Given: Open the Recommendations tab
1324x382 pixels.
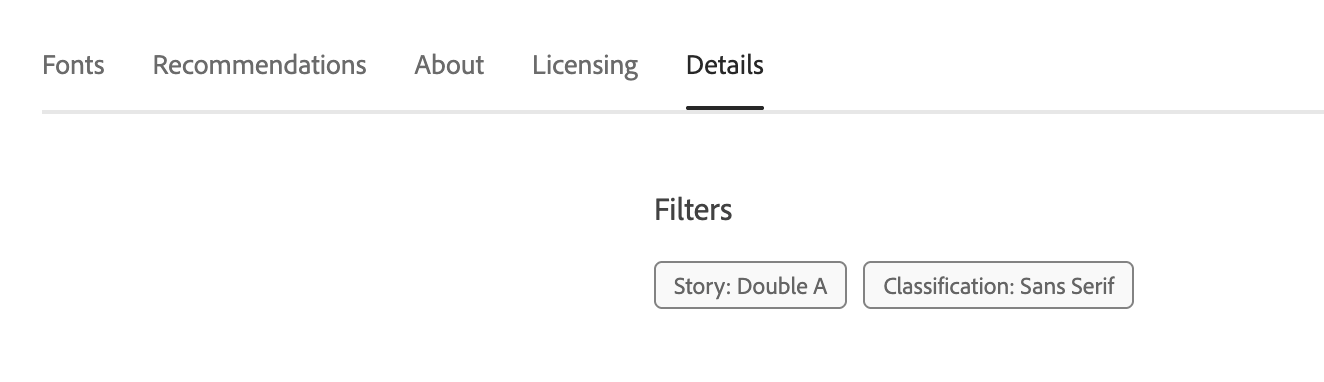Looking at the screenshot, I should [x=259, y=66].
